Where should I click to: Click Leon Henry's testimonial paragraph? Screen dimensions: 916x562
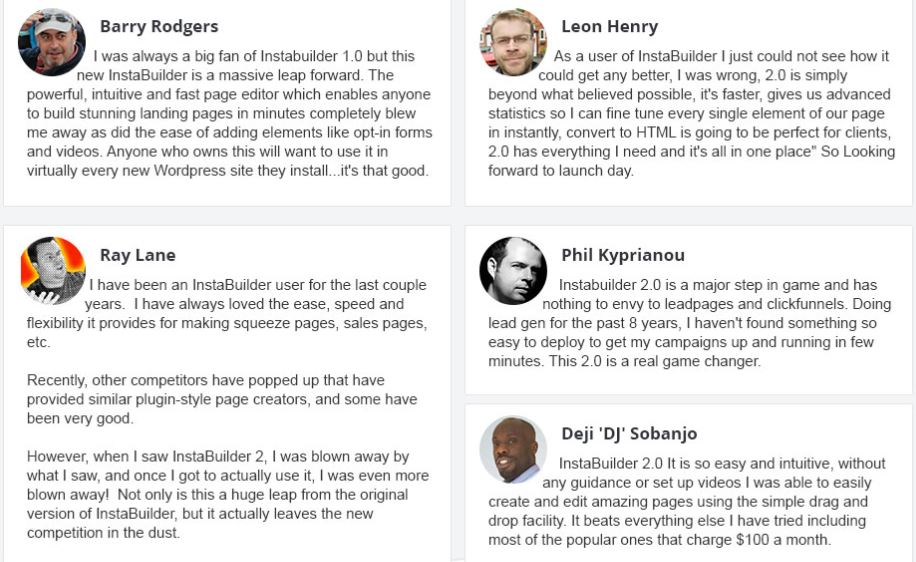tap(691, 113)
